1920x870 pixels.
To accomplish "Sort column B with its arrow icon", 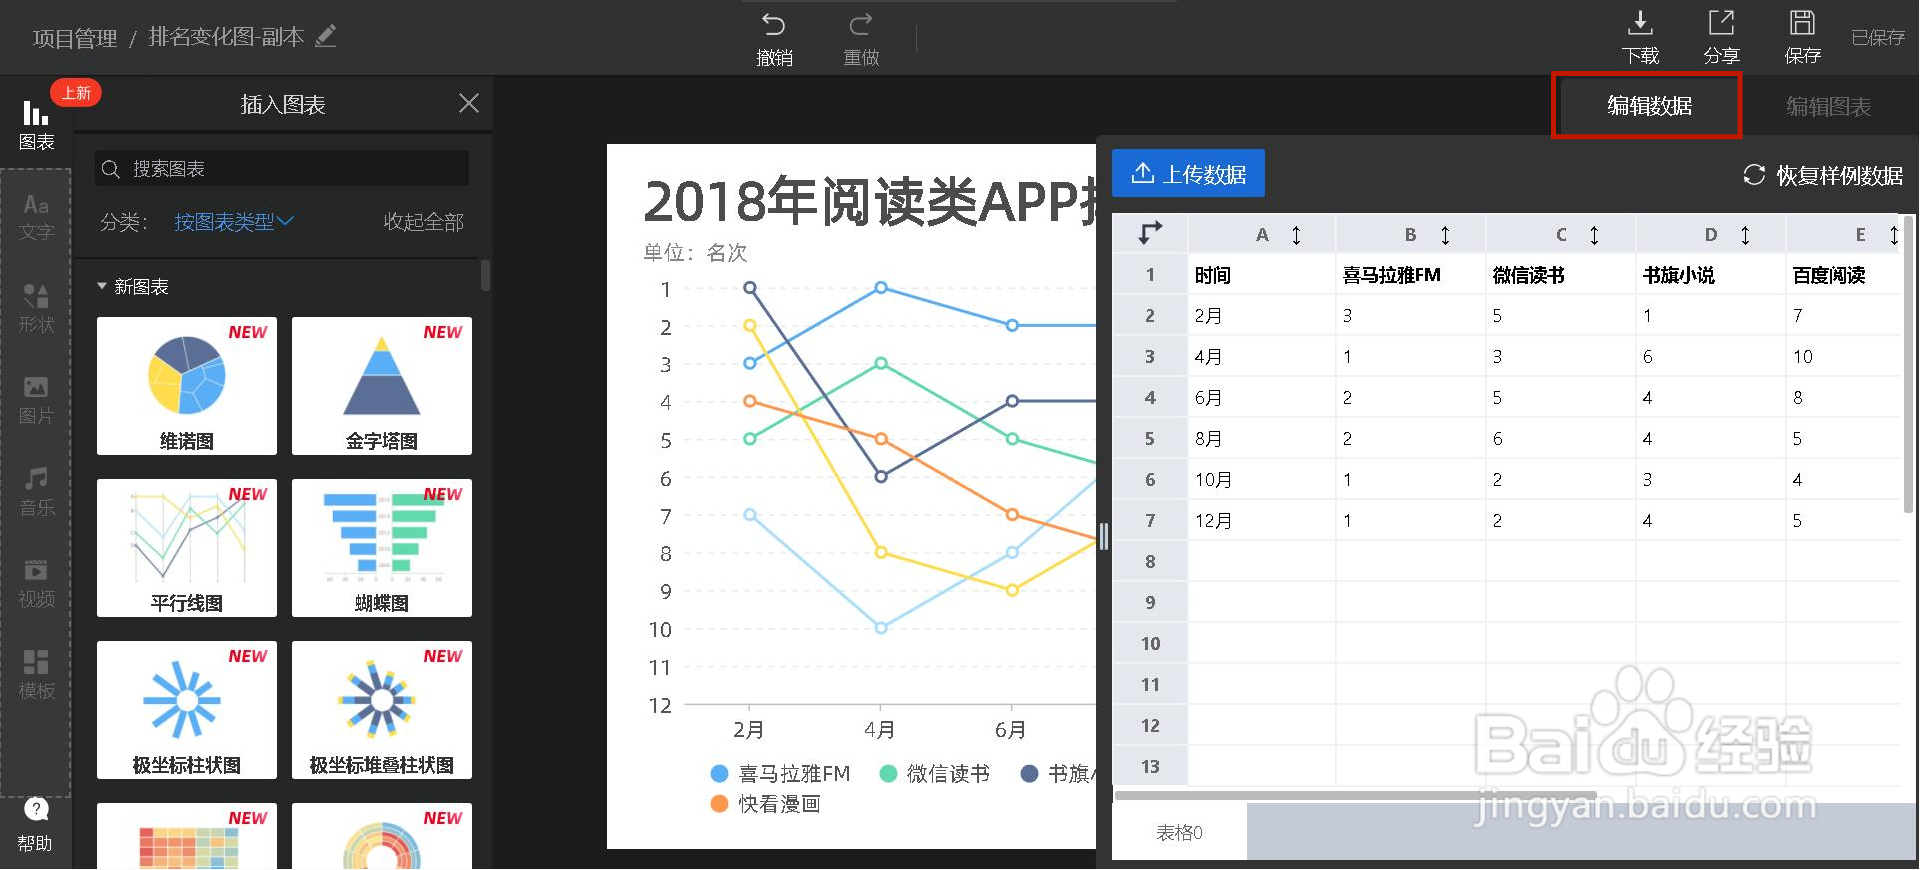I will (1445, 235).
